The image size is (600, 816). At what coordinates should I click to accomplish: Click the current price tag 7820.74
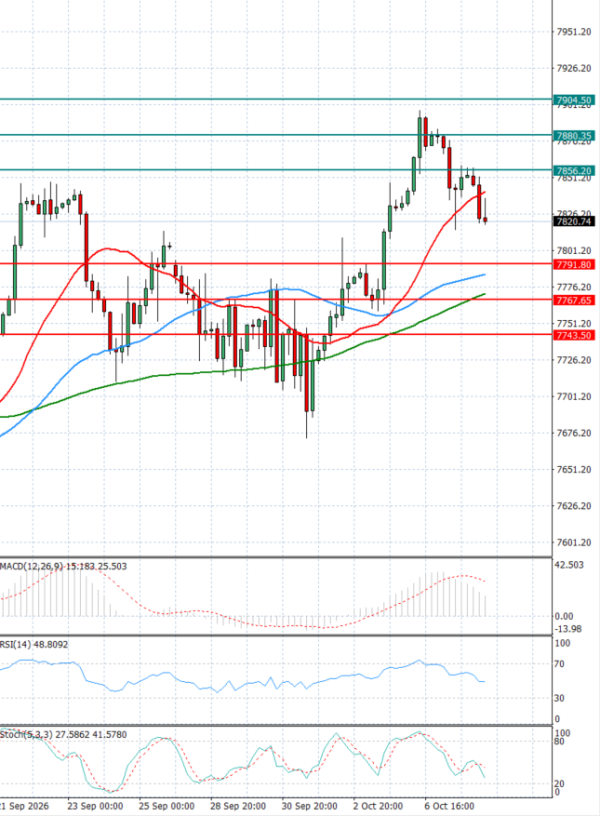coord(574,221)
